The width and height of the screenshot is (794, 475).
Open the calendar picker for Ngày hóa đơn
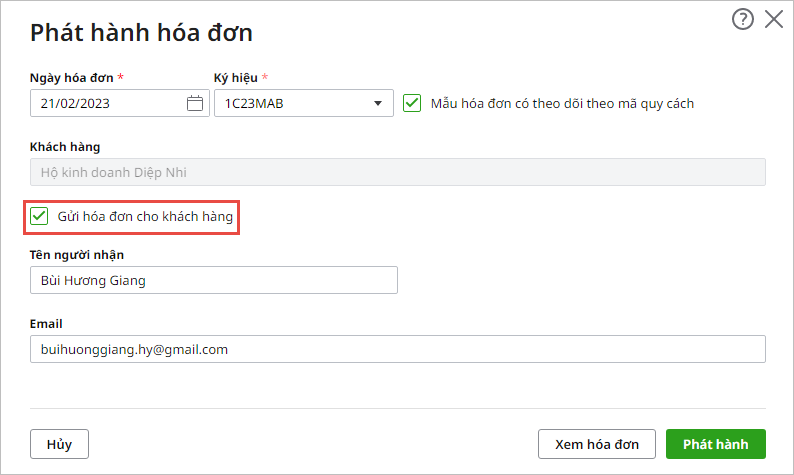coord(195,103)
